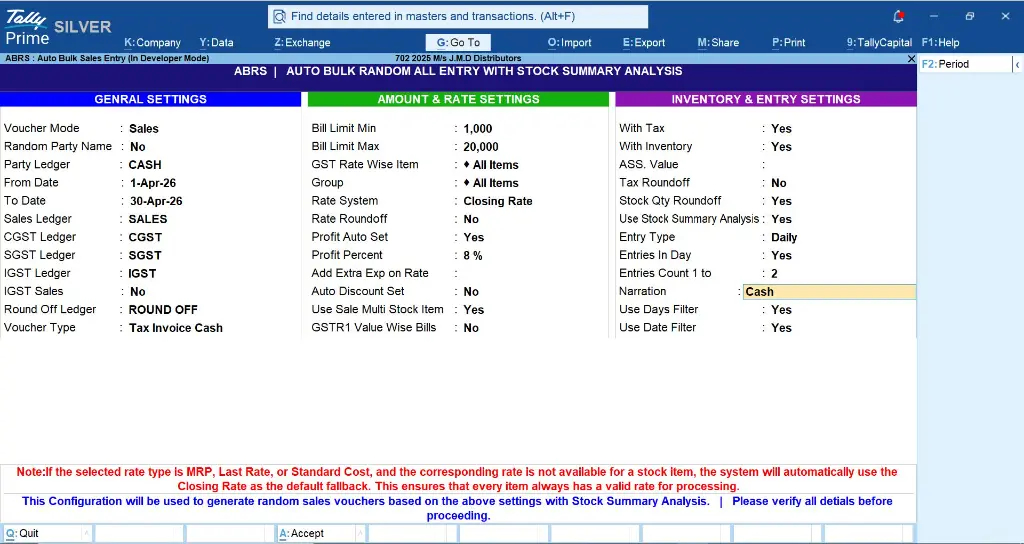This screenshot has height=544, width=1024.
Task: Click the Tally Prime logo
Action: 26,27
